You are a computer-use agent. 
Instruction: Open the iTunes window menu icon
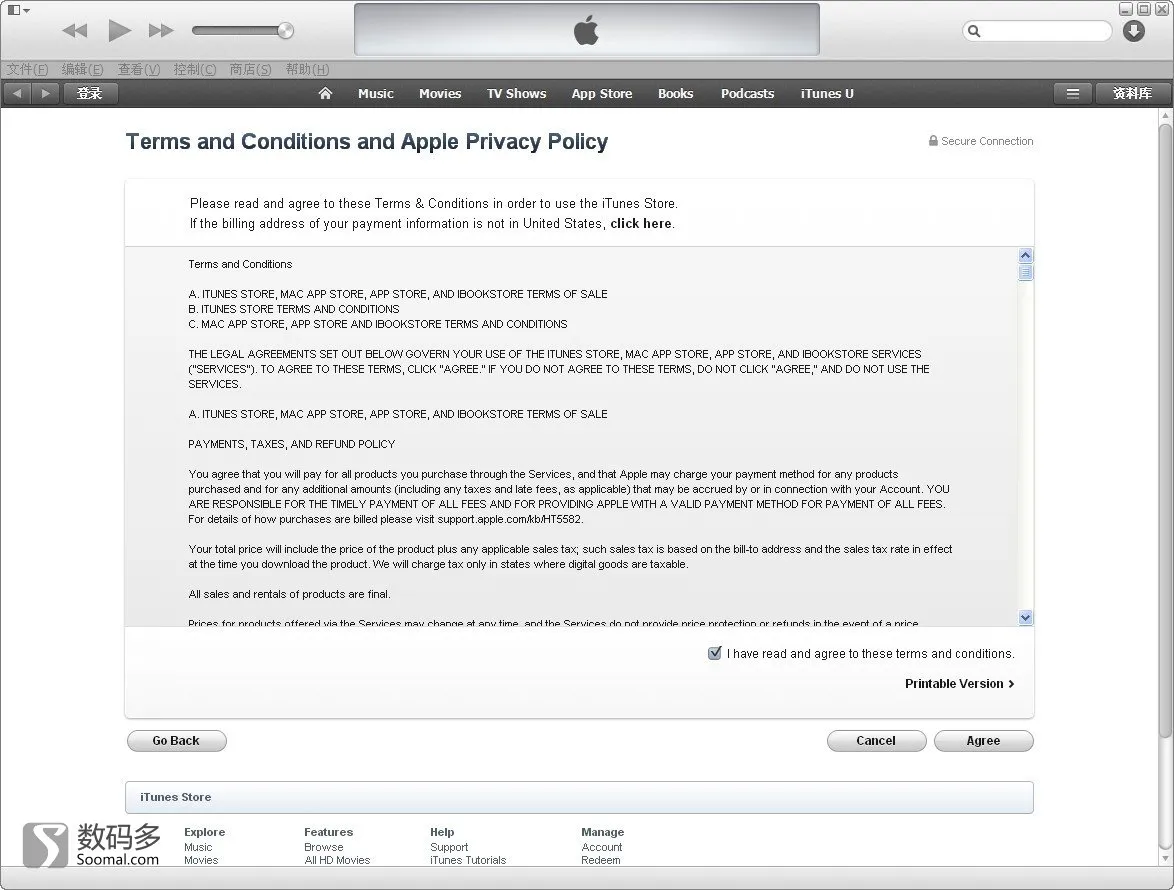point(18,10)
